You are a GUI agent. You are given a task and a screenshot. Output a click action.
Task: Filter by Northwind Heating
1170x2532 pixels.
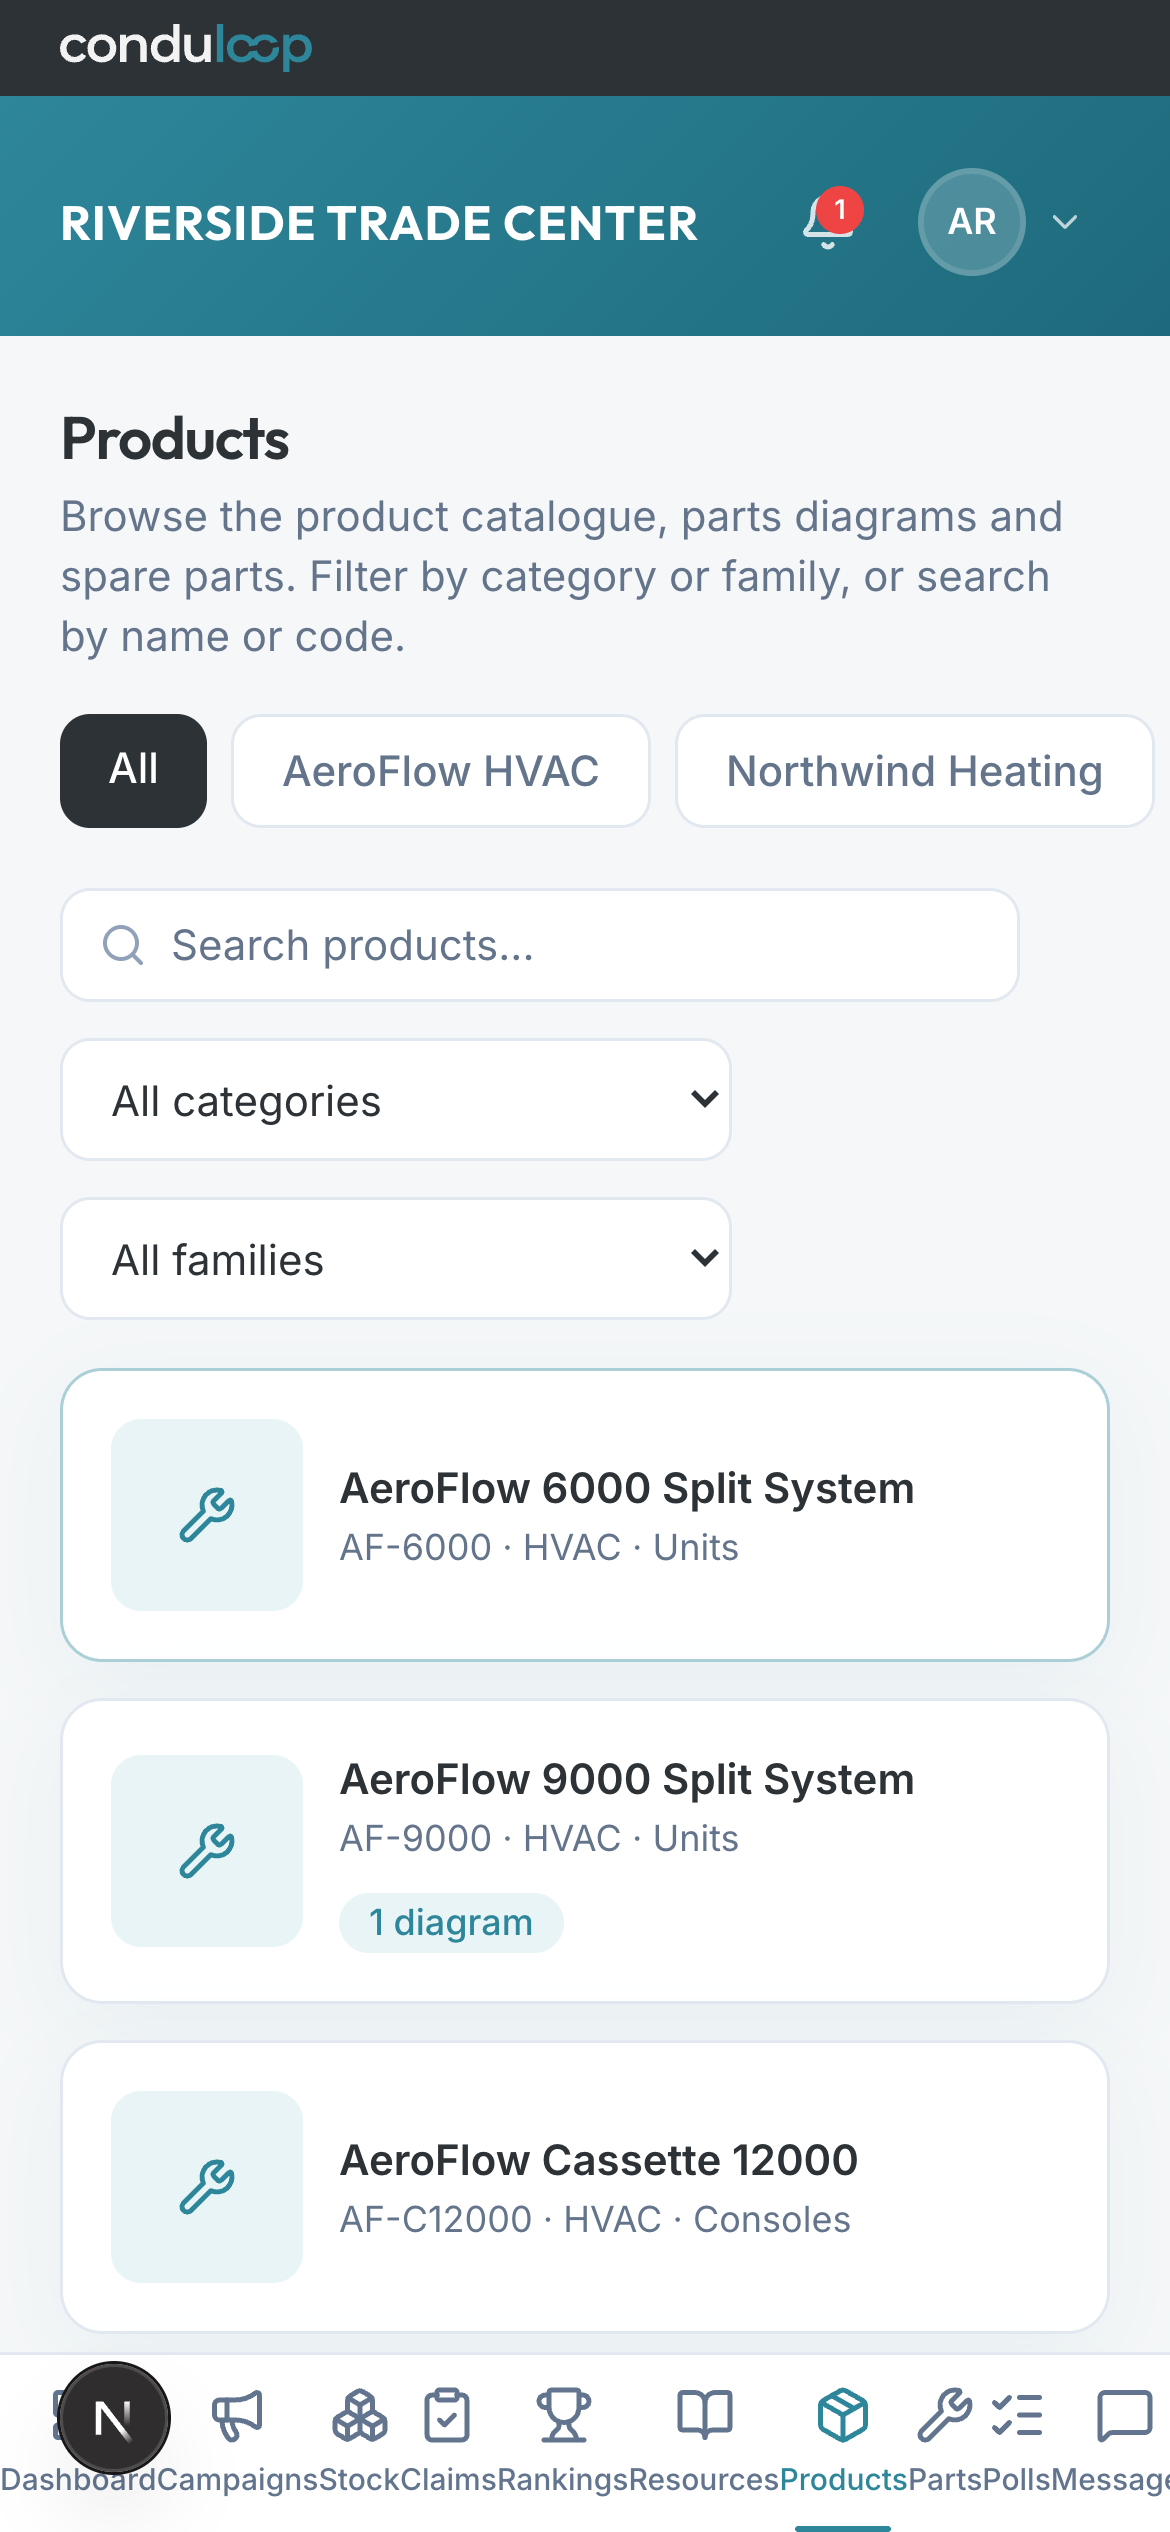(914, 771)
